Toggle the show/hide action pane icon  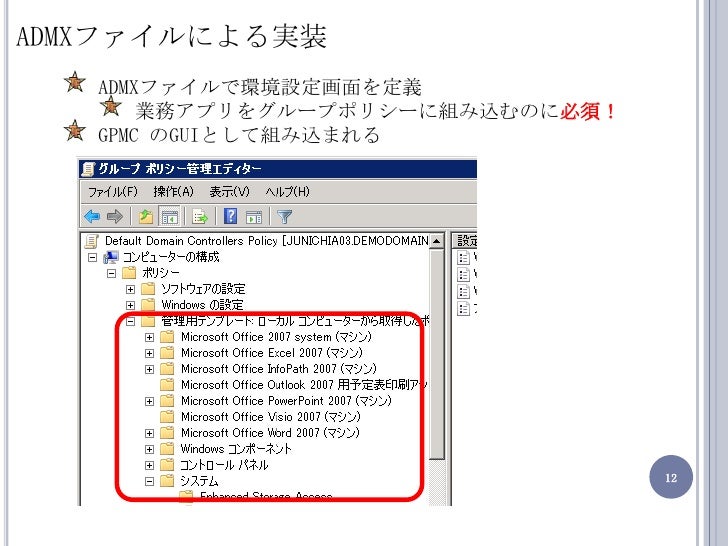[254, 217]
